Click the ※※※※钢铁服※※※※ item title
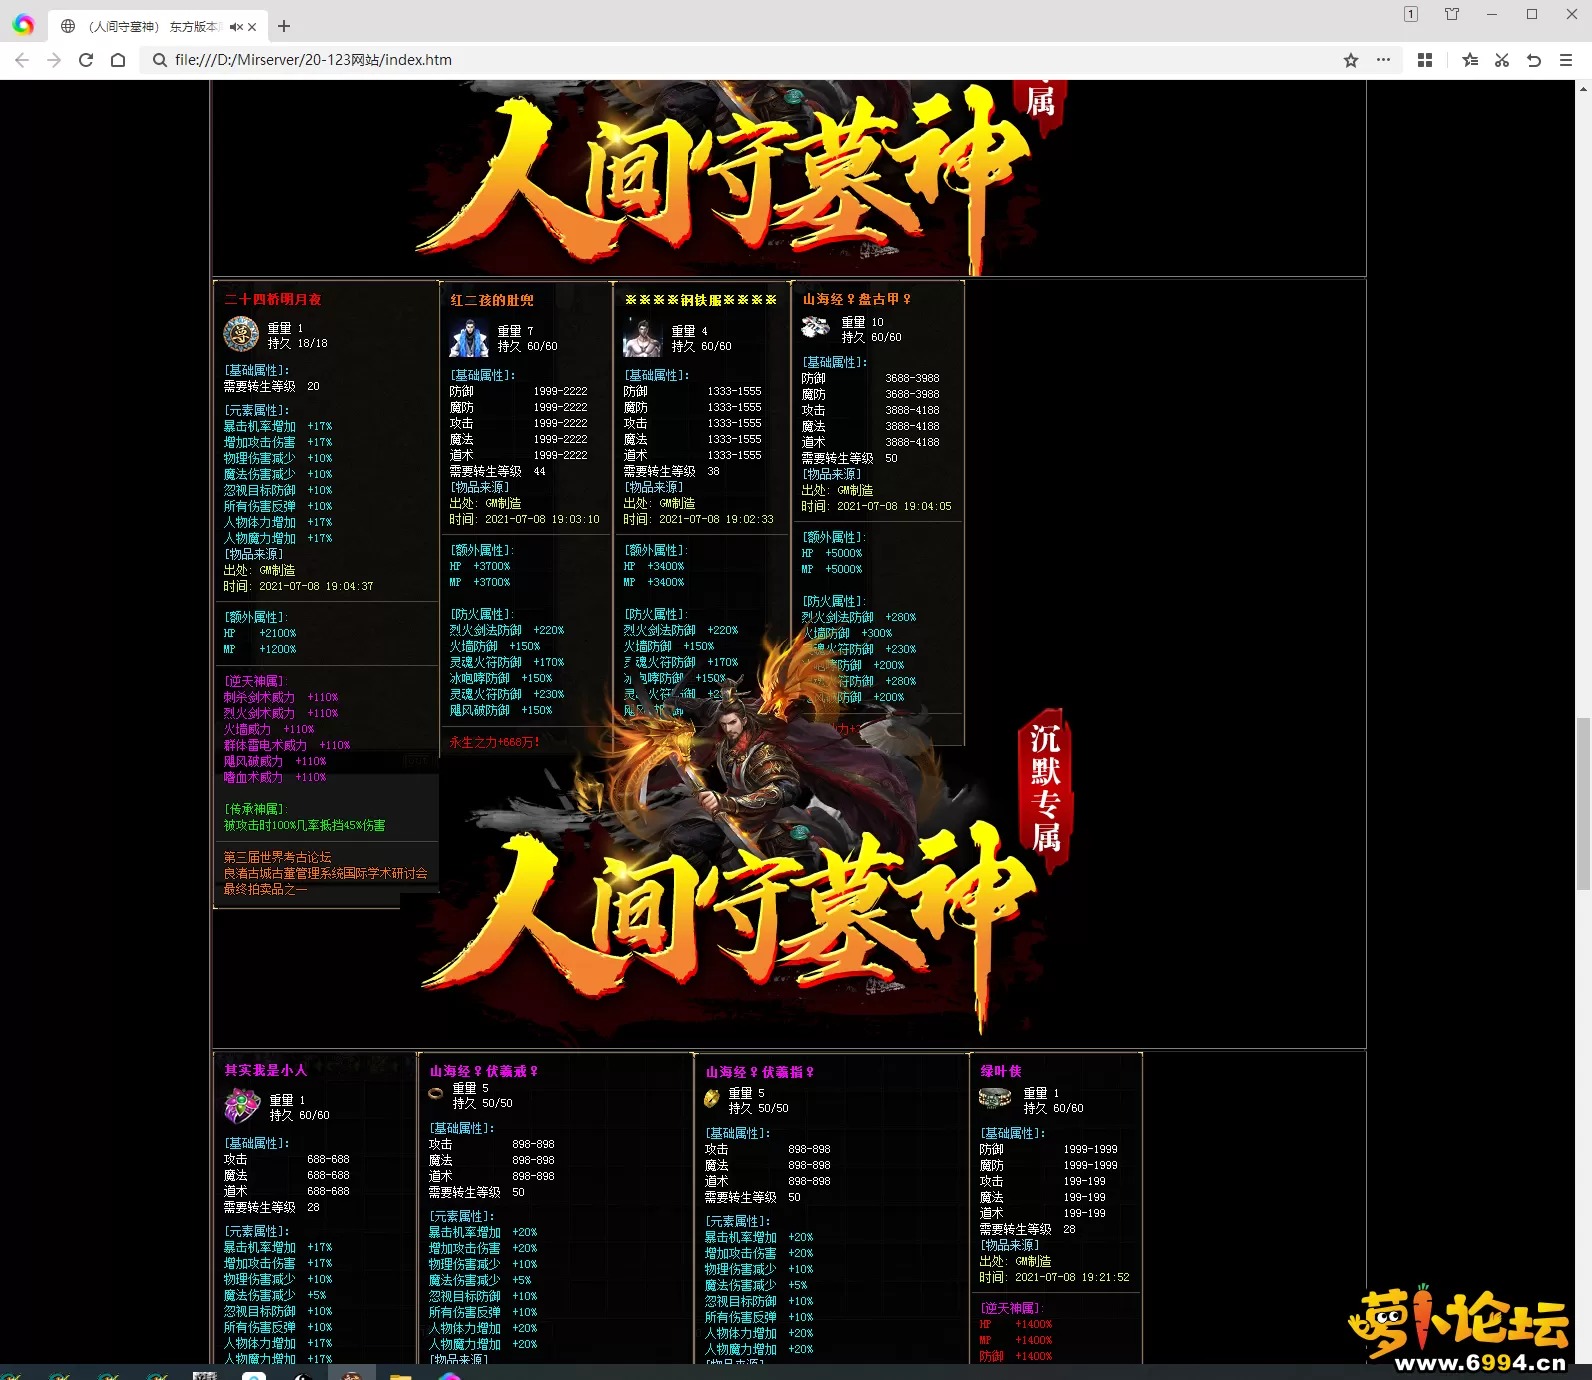 tap(700, 300)
